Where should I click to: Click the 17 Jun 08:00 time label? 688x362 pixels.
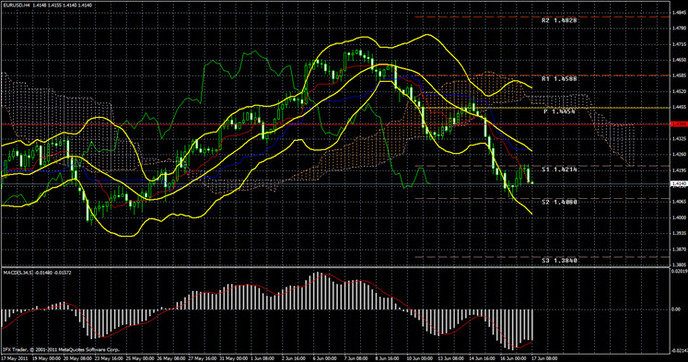point(545,358)
